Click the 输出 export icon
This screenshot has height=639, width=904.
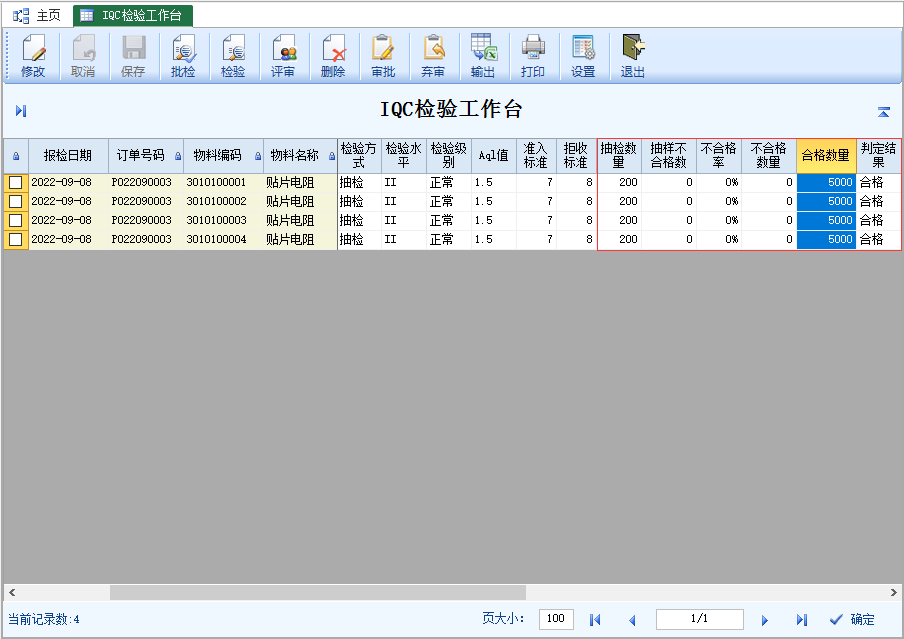(x=483, y=56)
